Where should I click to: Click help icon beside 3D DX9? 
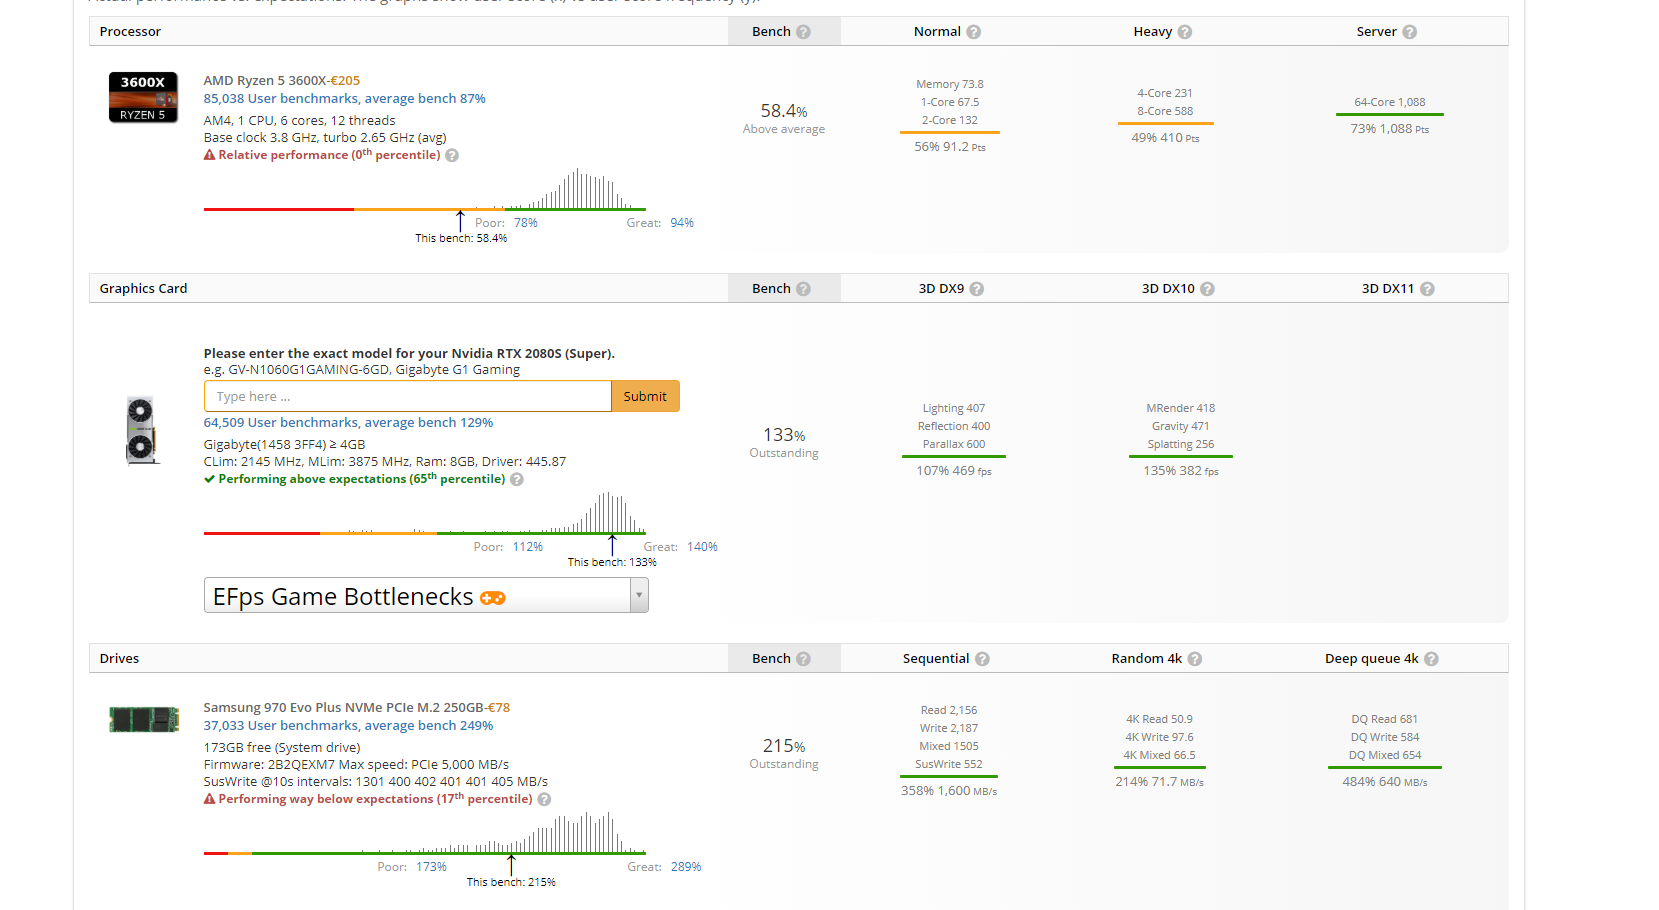(977, 289)
